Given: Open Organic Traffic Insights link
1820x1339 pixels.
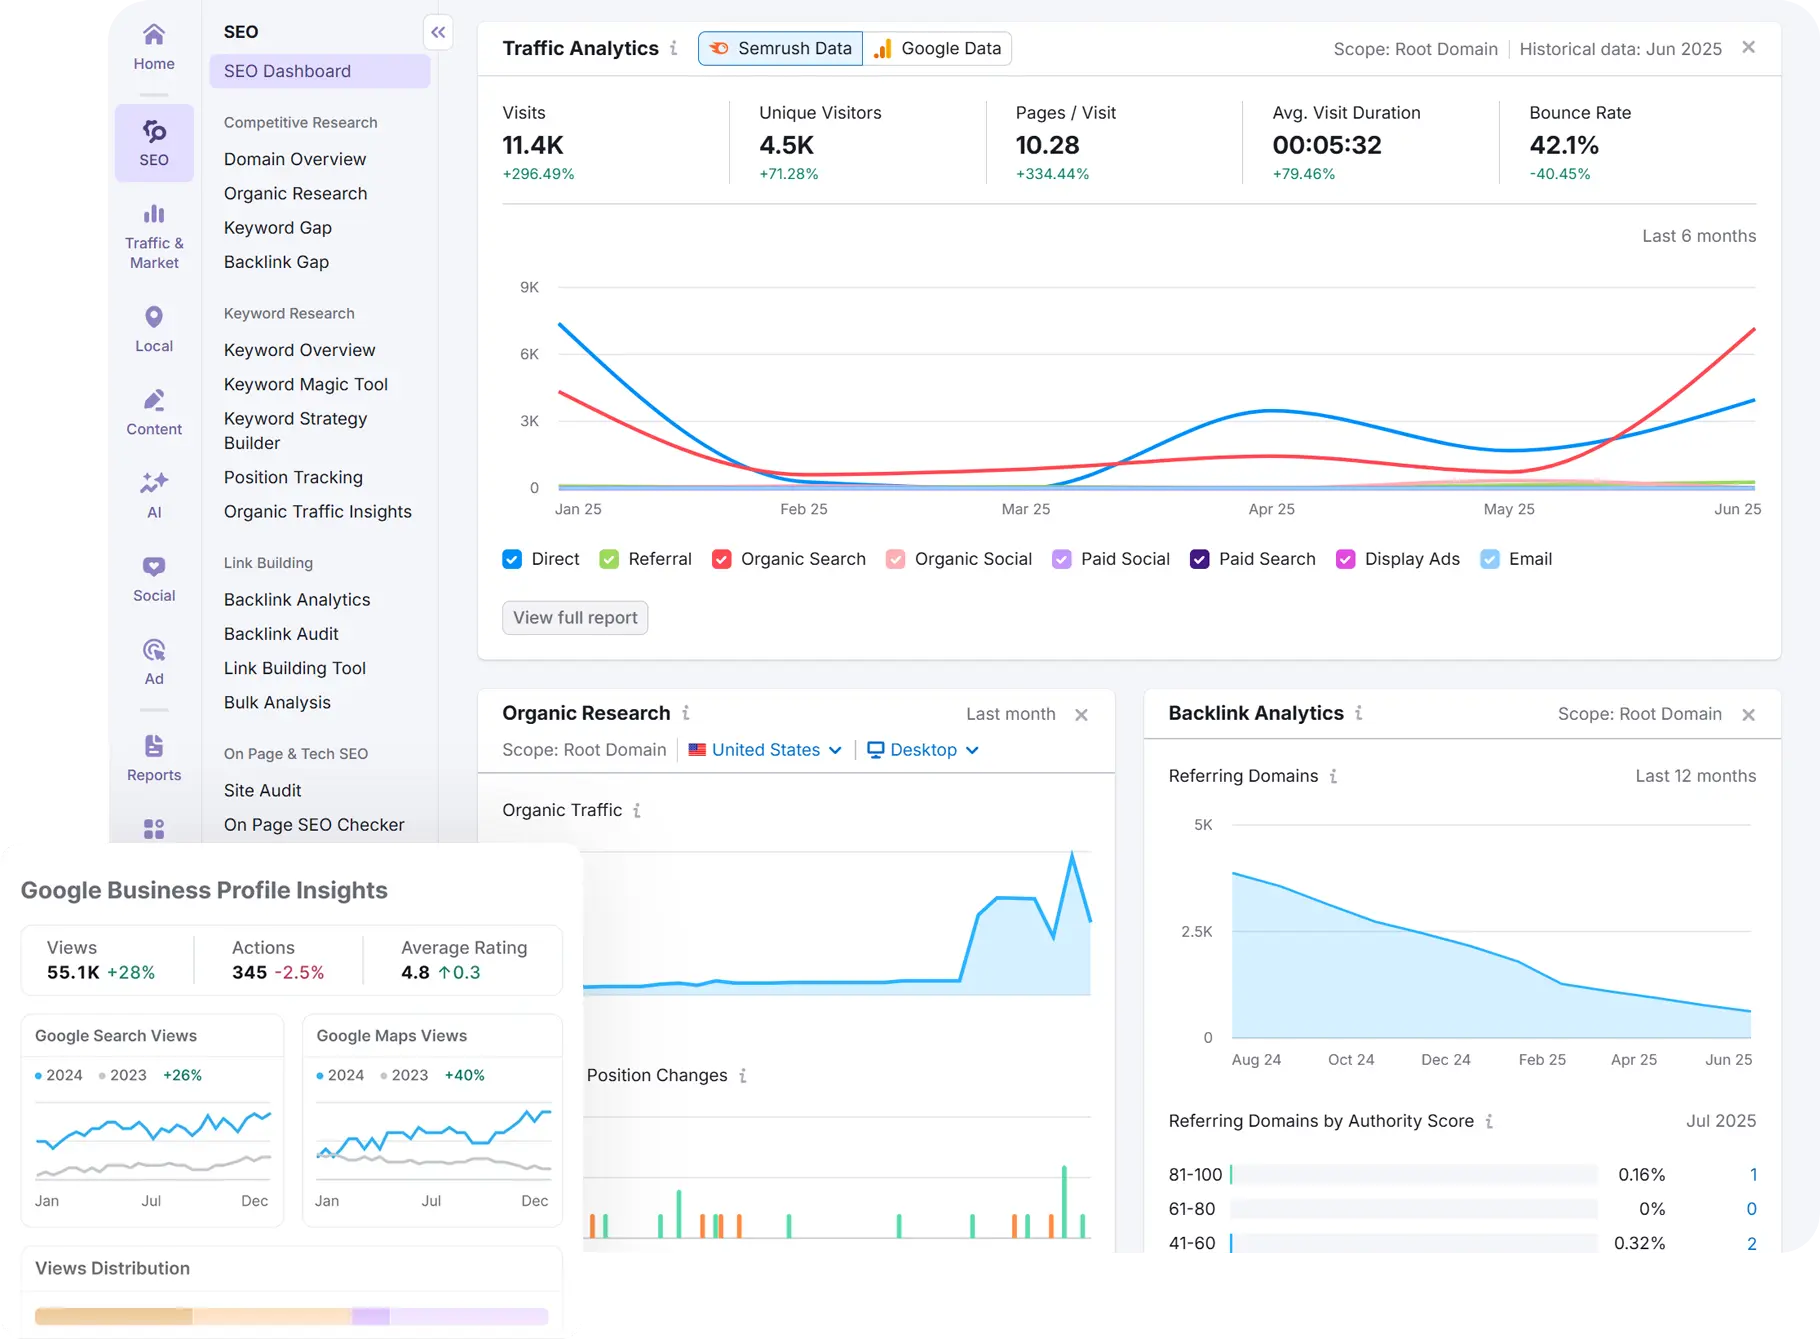Looking at the screenshot, I should point(318,511).
